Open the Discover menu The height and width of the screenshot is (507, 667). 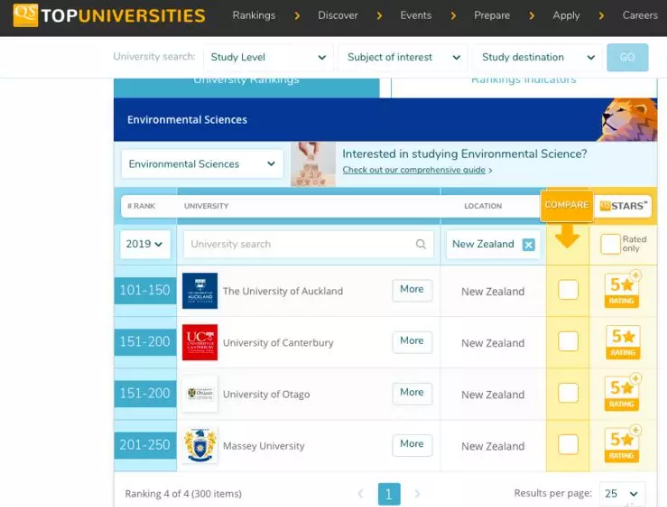pos(338,15)
